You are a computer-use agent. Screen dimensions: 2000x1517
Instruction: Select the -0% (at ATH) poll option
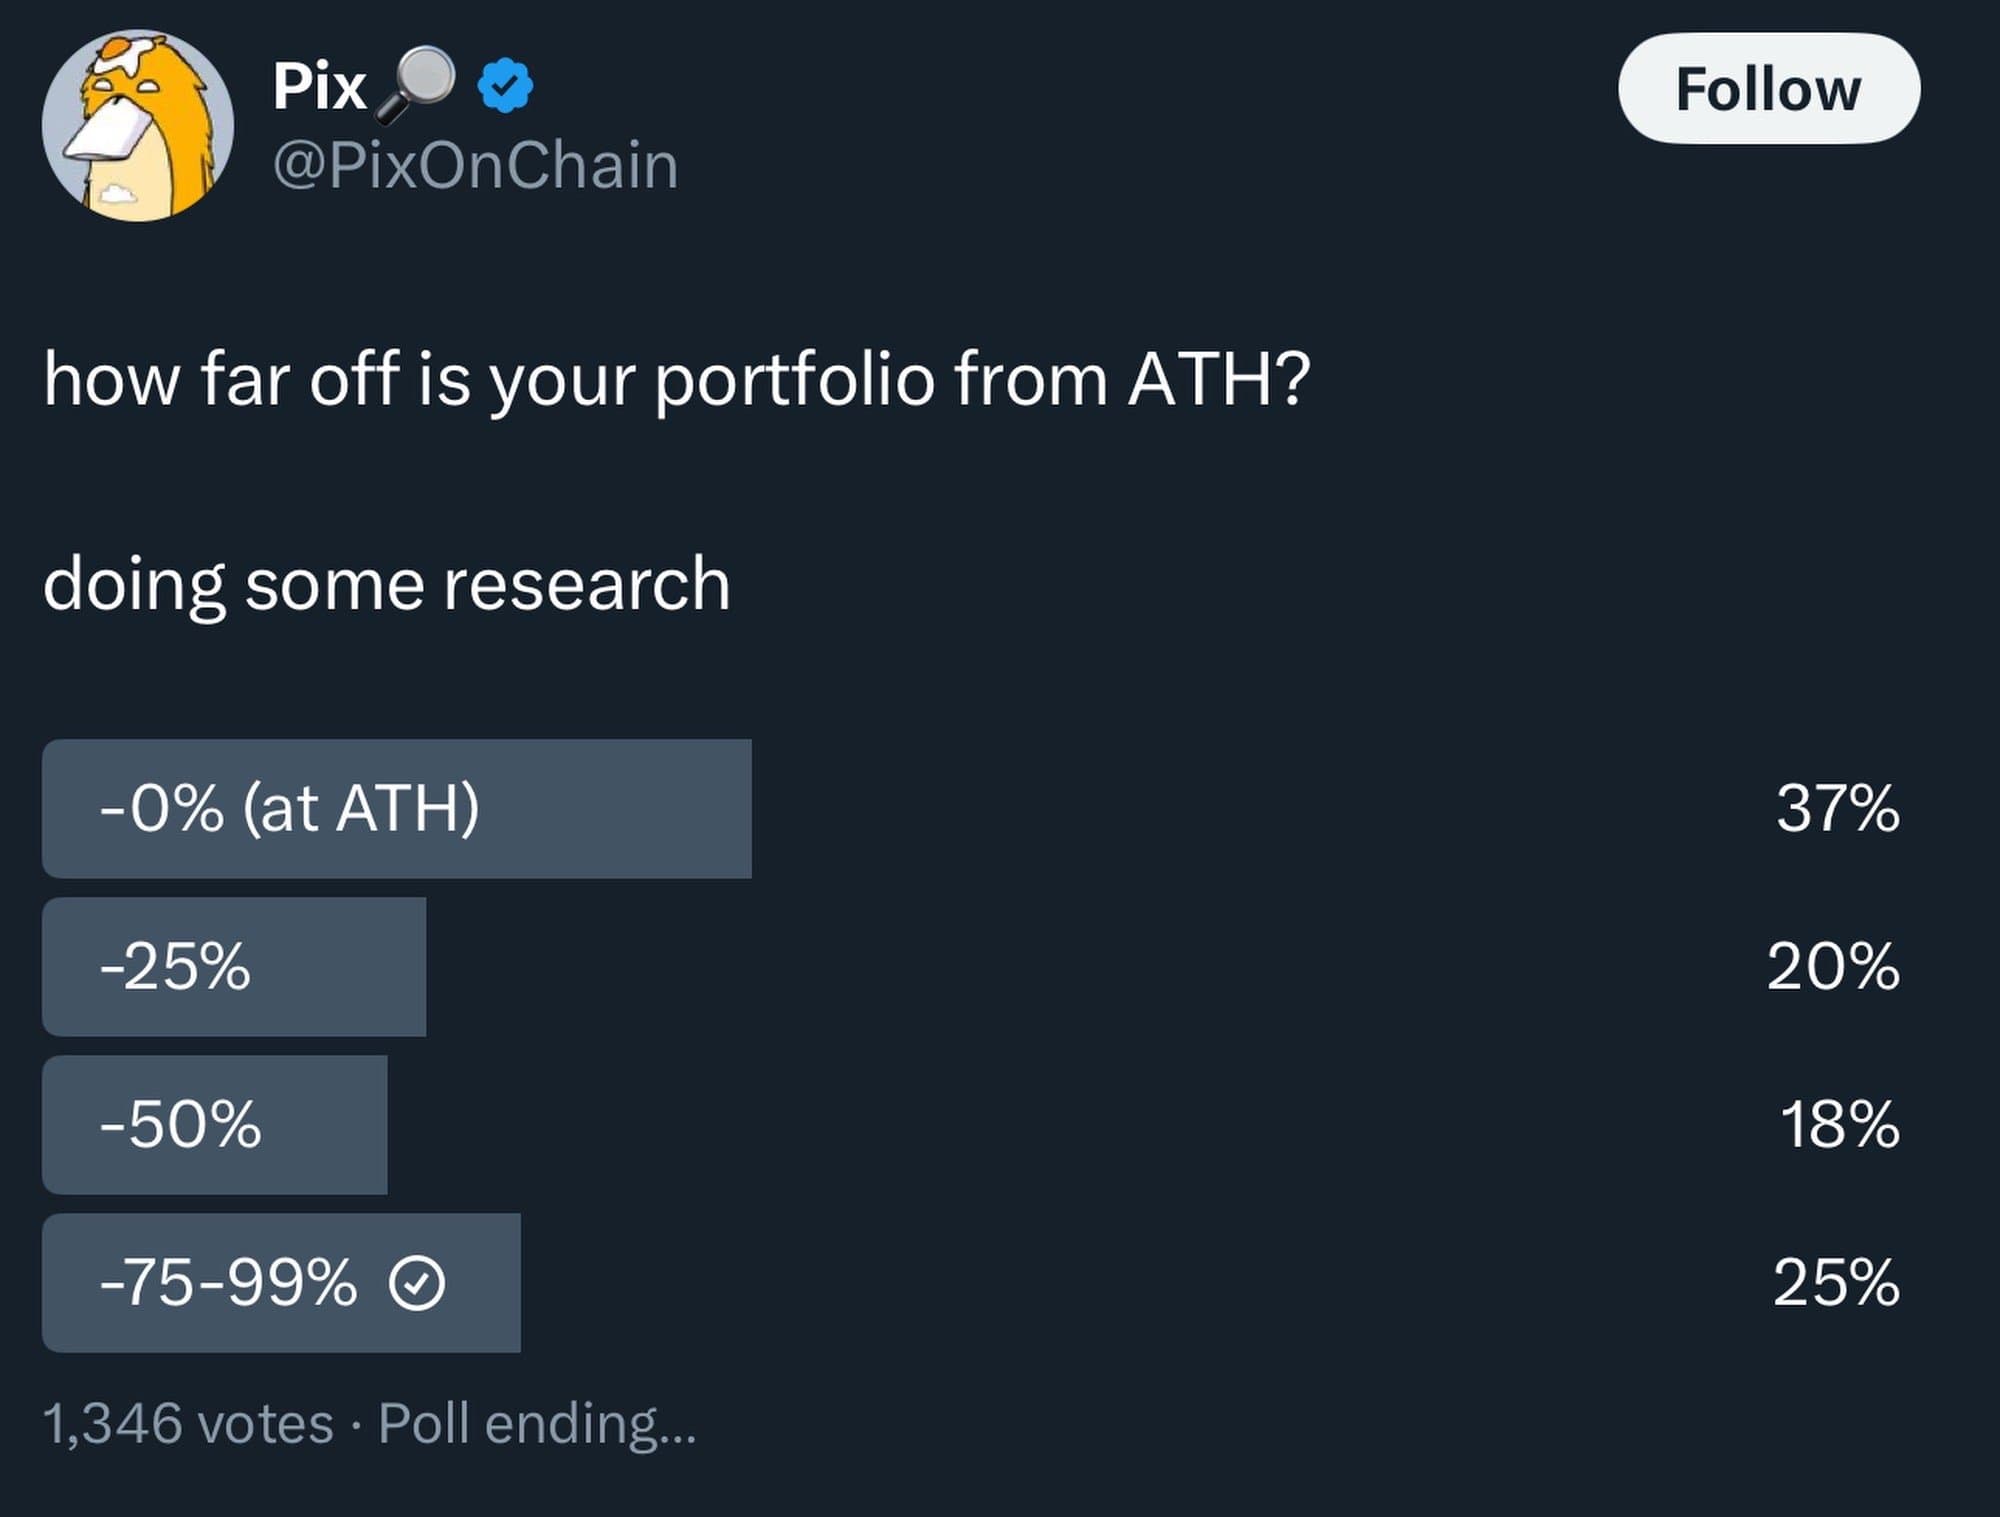click(x=290, y=808)
